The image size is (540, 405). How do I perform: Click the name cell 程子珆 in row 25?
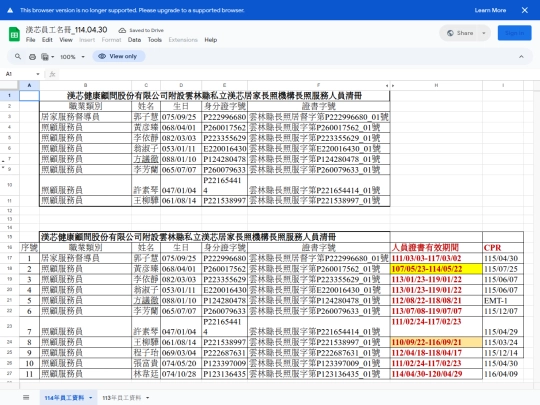click(146, 353)
